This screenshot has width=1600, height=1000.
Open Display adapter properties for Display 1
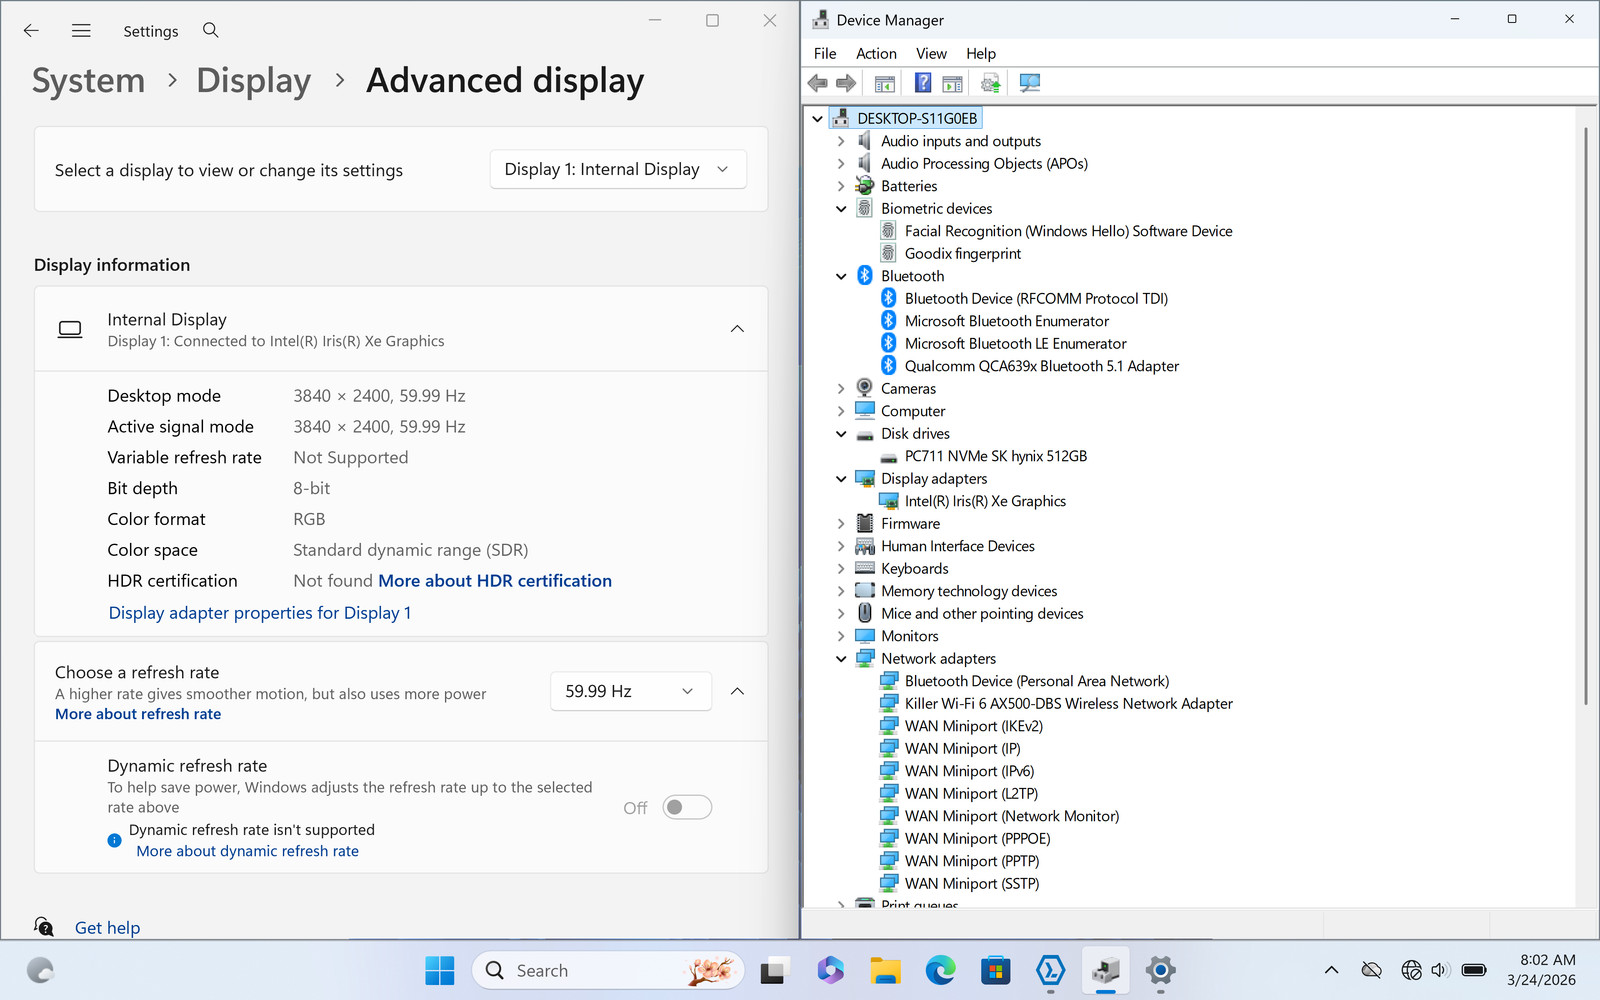coord(260,613)
